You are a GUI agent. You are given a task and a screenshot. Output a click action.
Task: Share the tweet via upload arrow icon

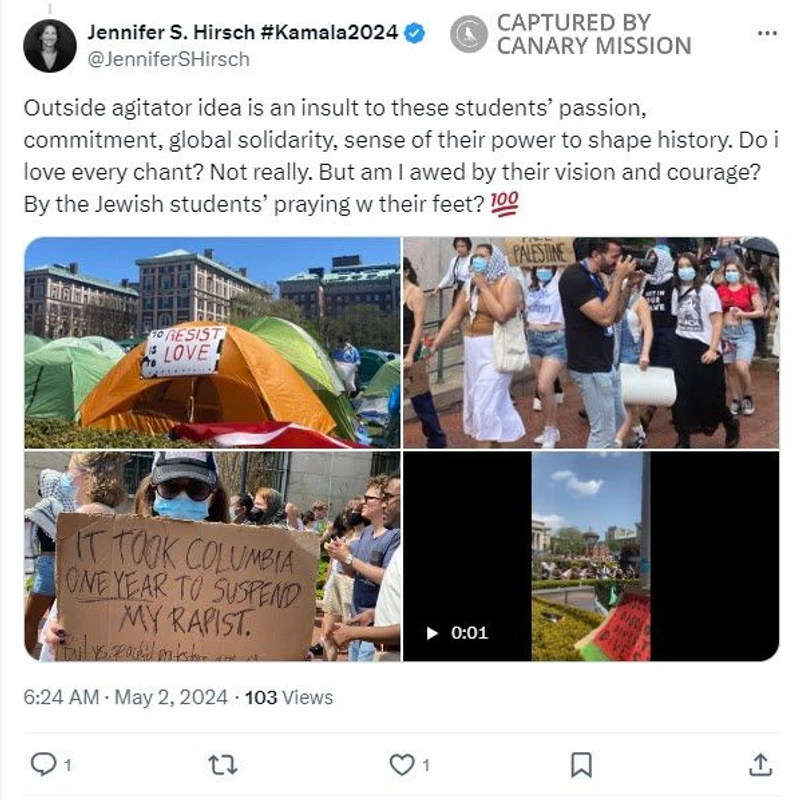(x=760, y=764)
